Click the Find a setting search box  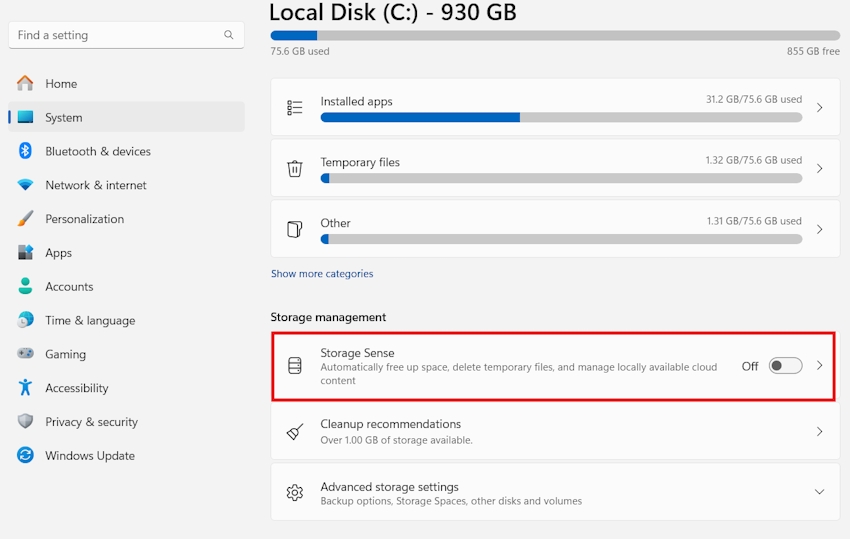[126, 35]
